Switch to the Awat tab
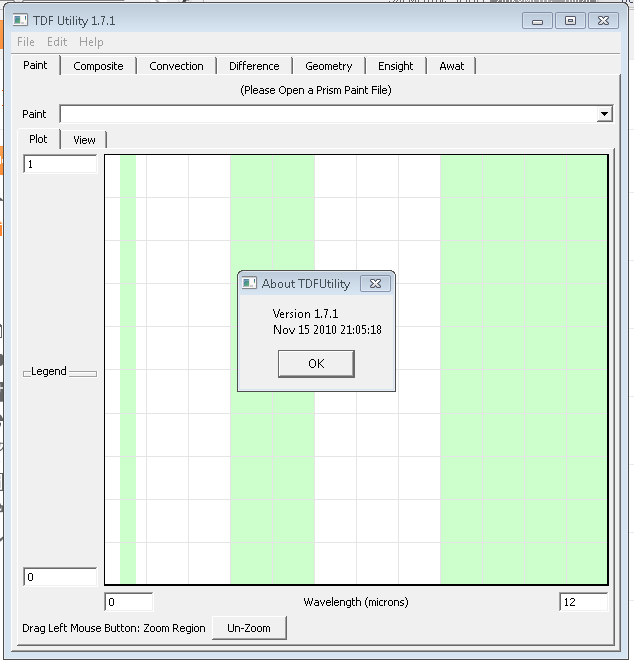Image resolution: width=634 pixels, height=666 pixels. [x=451, y=66]
